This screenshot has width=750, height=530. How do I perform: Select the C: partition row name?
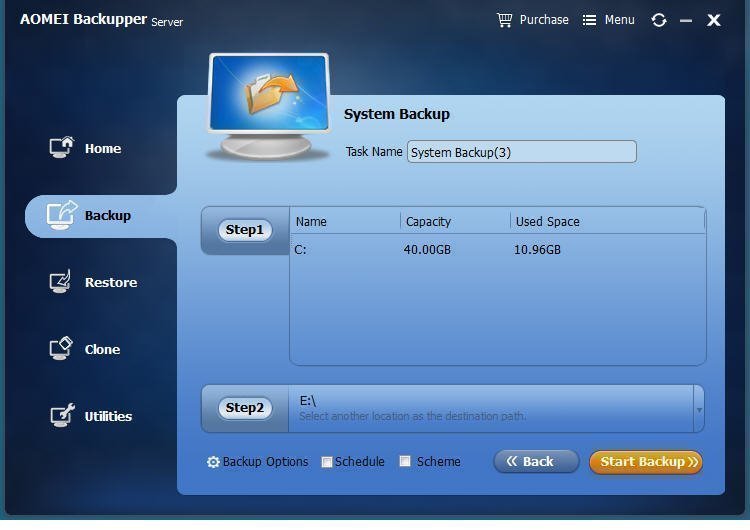pos(300,250)
